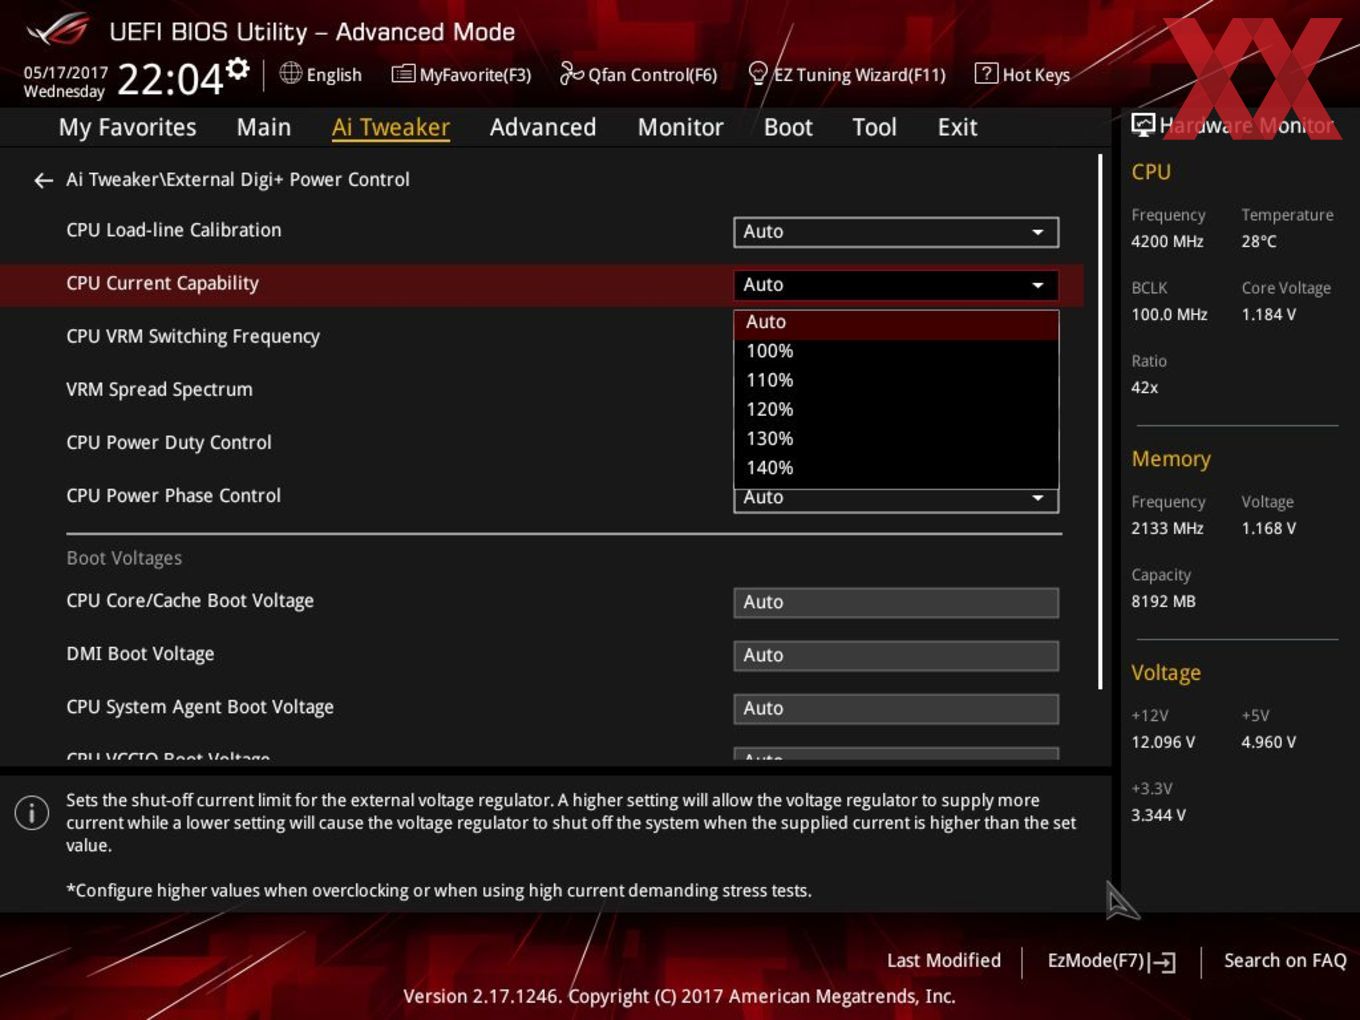Click the 22:04 clock time
1360x1020 pixels.
170,79
